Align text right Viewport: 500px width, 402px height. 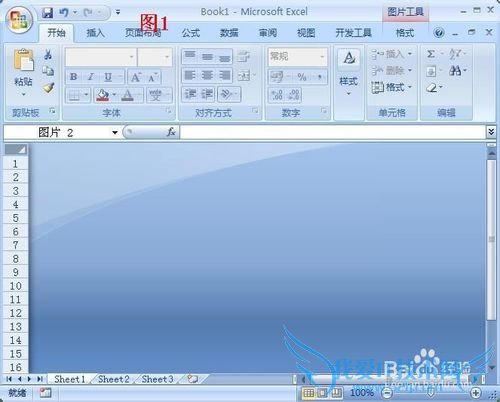(x=225, y=75)
